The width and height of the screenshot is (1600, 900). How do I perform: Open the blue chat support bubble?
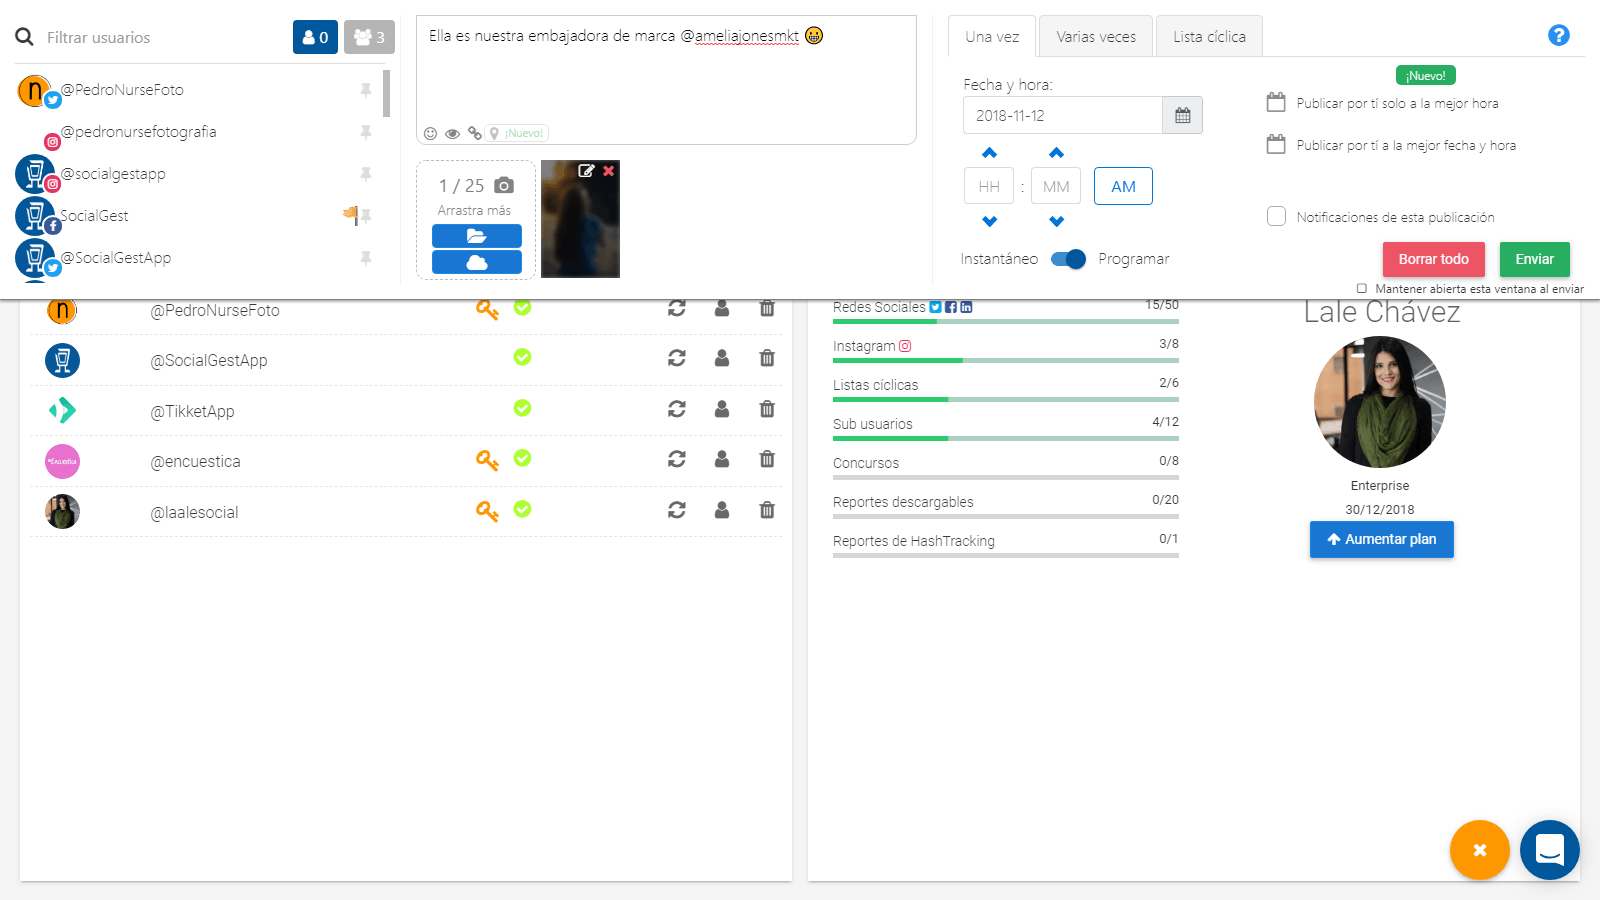tap(1550, 850)
